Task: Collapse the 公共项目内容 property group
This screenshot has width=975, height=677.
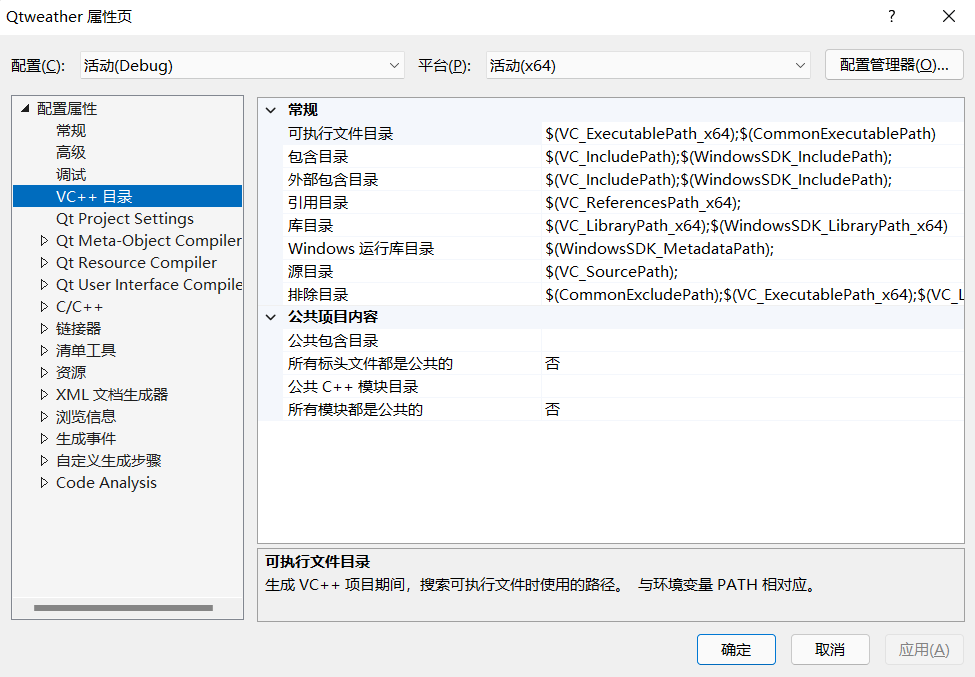Action: [x=271, y=317]
